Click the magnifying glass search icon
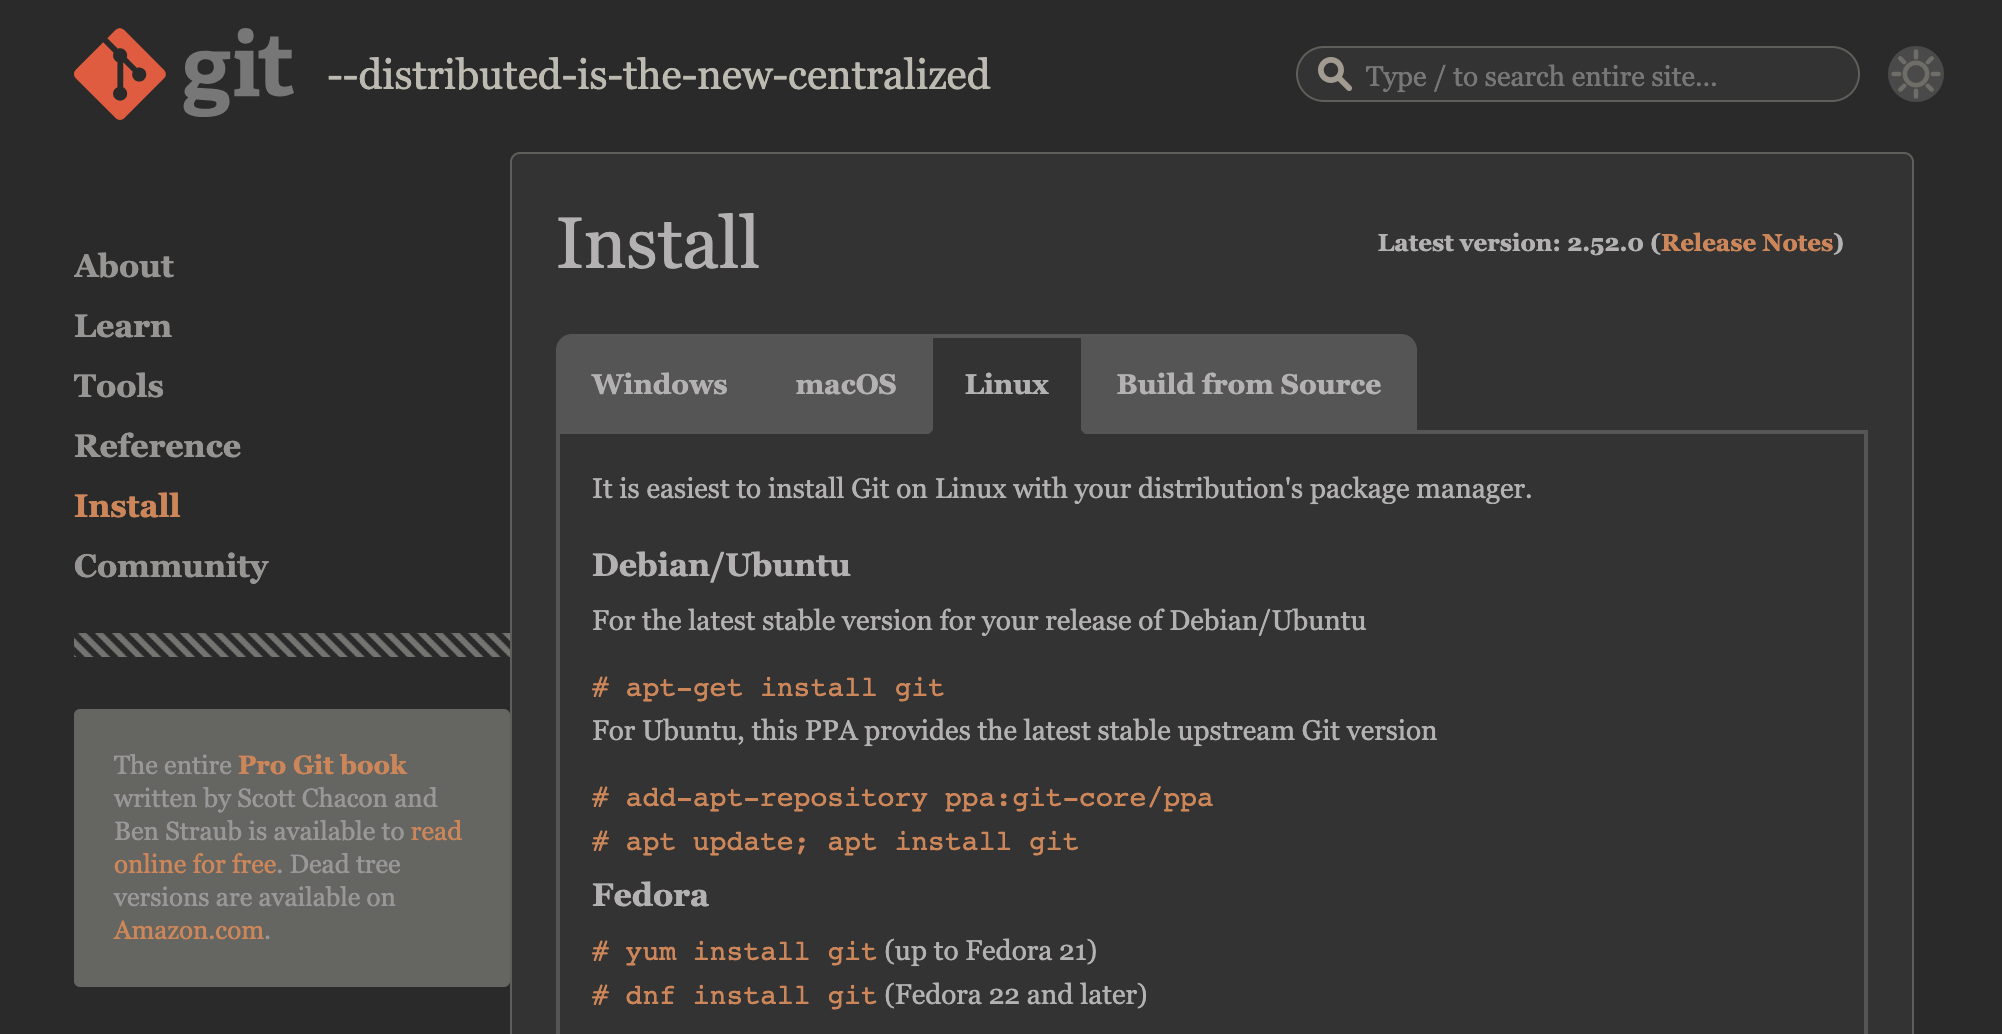 [1334, 74]
